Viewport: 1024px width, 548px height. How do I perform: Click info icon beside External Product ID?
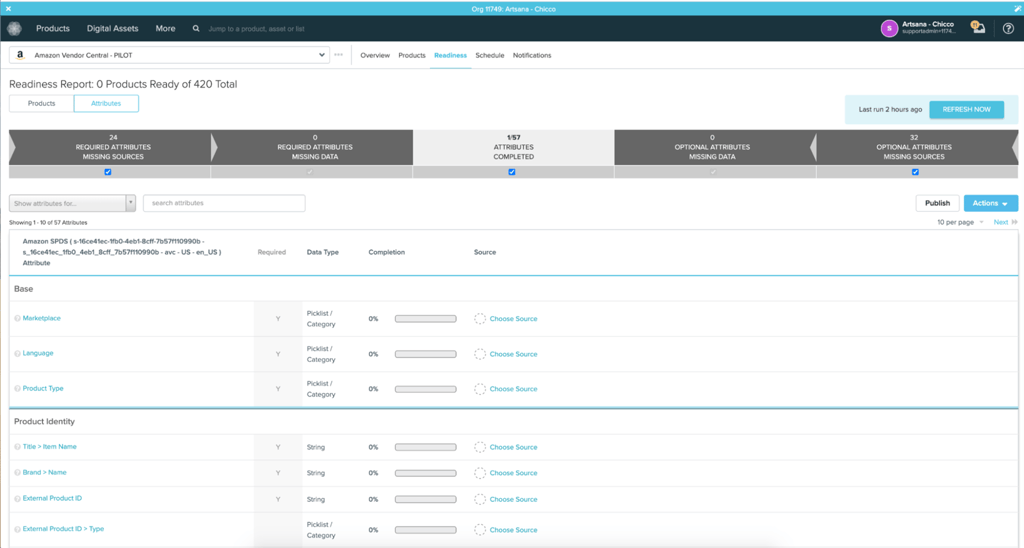pos(18,498)
